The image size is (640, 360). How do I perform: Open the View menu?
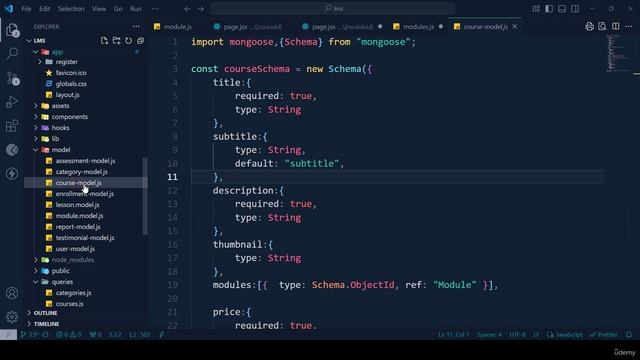99,9
